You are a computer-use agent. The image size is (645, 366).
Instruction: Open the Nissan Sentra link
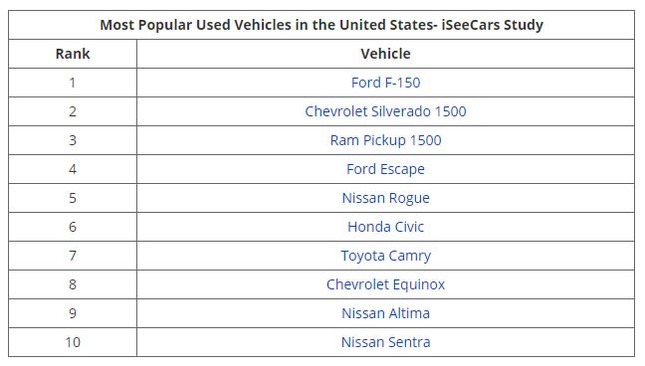click(385, 342)
